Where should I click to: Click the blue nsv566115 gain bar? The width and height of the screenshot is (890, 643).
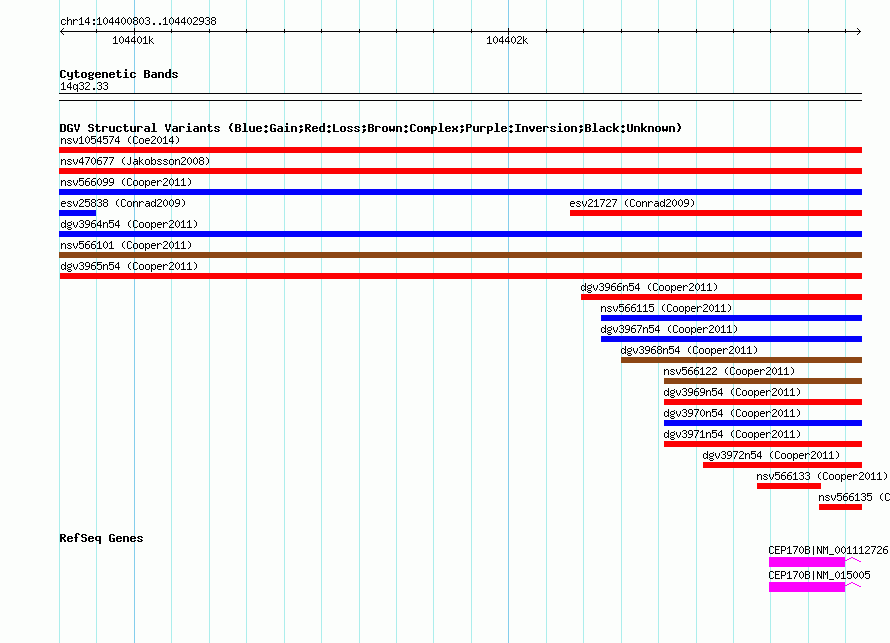pyautogui.click(x=732, y=318)
